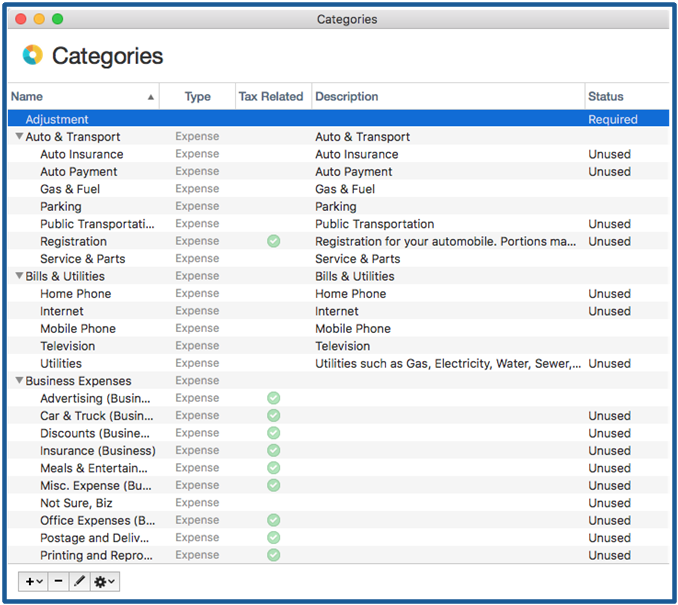Collapse the Business Expenses group
This screenshot has width=678, height=605.
pos(19,381)
